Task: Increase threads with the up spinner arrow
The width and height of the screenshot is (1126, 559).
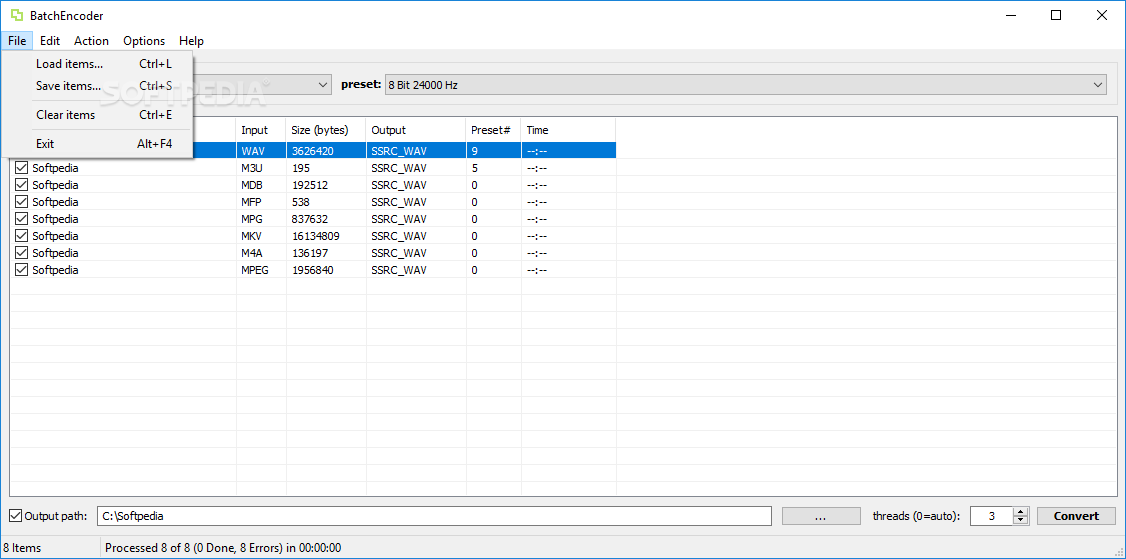Action: (x=1020, y=512)
